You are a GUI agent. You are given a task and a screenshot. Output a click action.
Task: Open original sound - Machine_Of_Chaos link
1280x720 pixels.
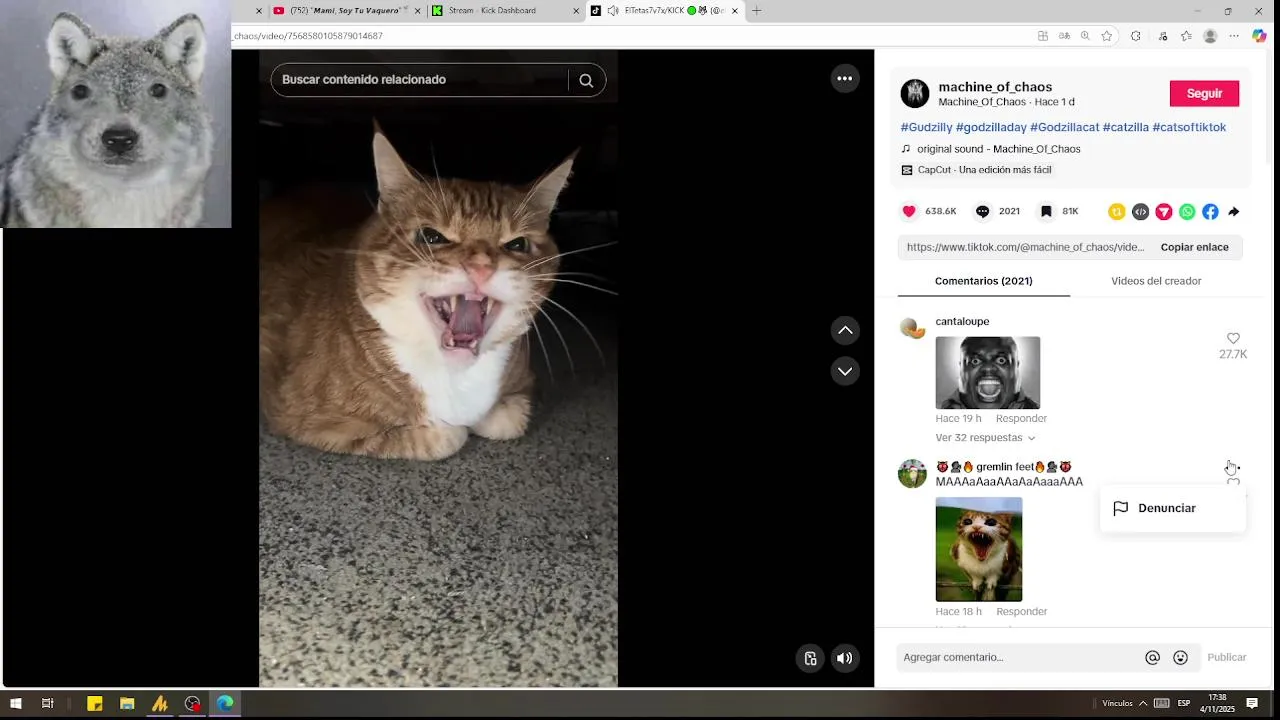998,149
